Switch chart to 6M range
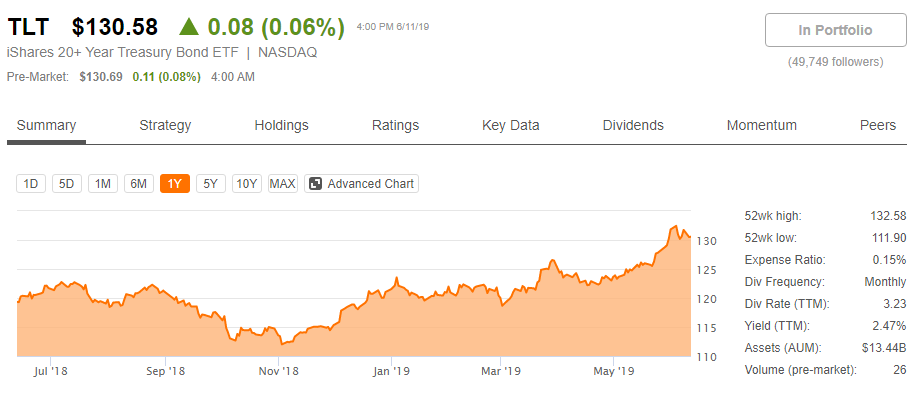 coord(139,184)
